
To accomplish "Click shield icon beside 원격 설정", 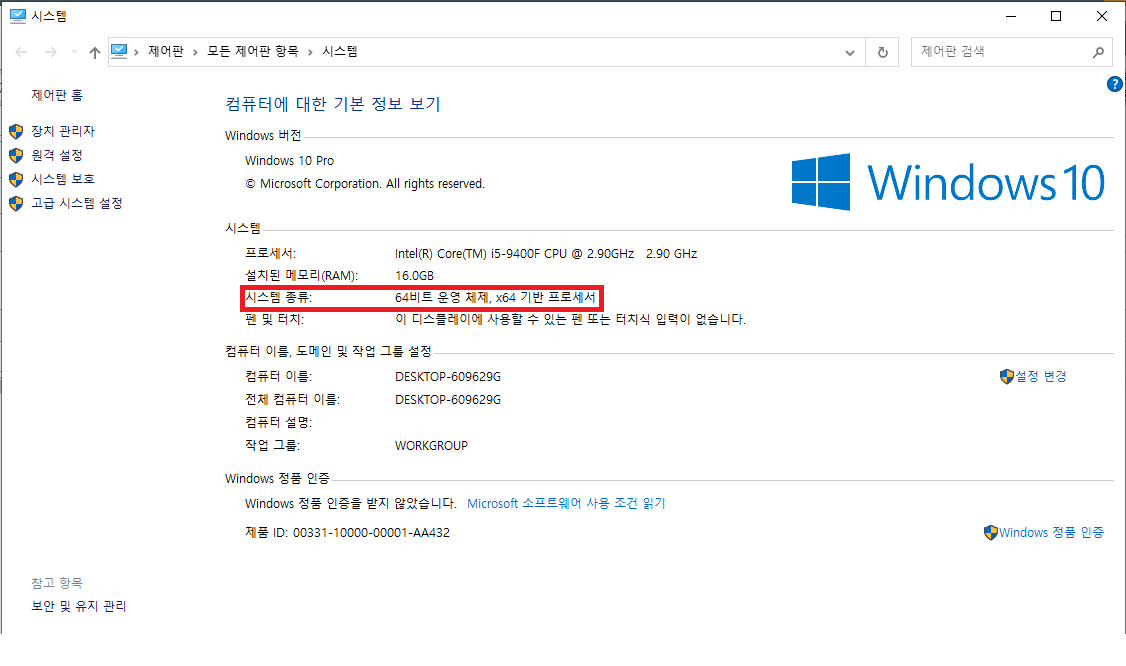I will [16, 155].
